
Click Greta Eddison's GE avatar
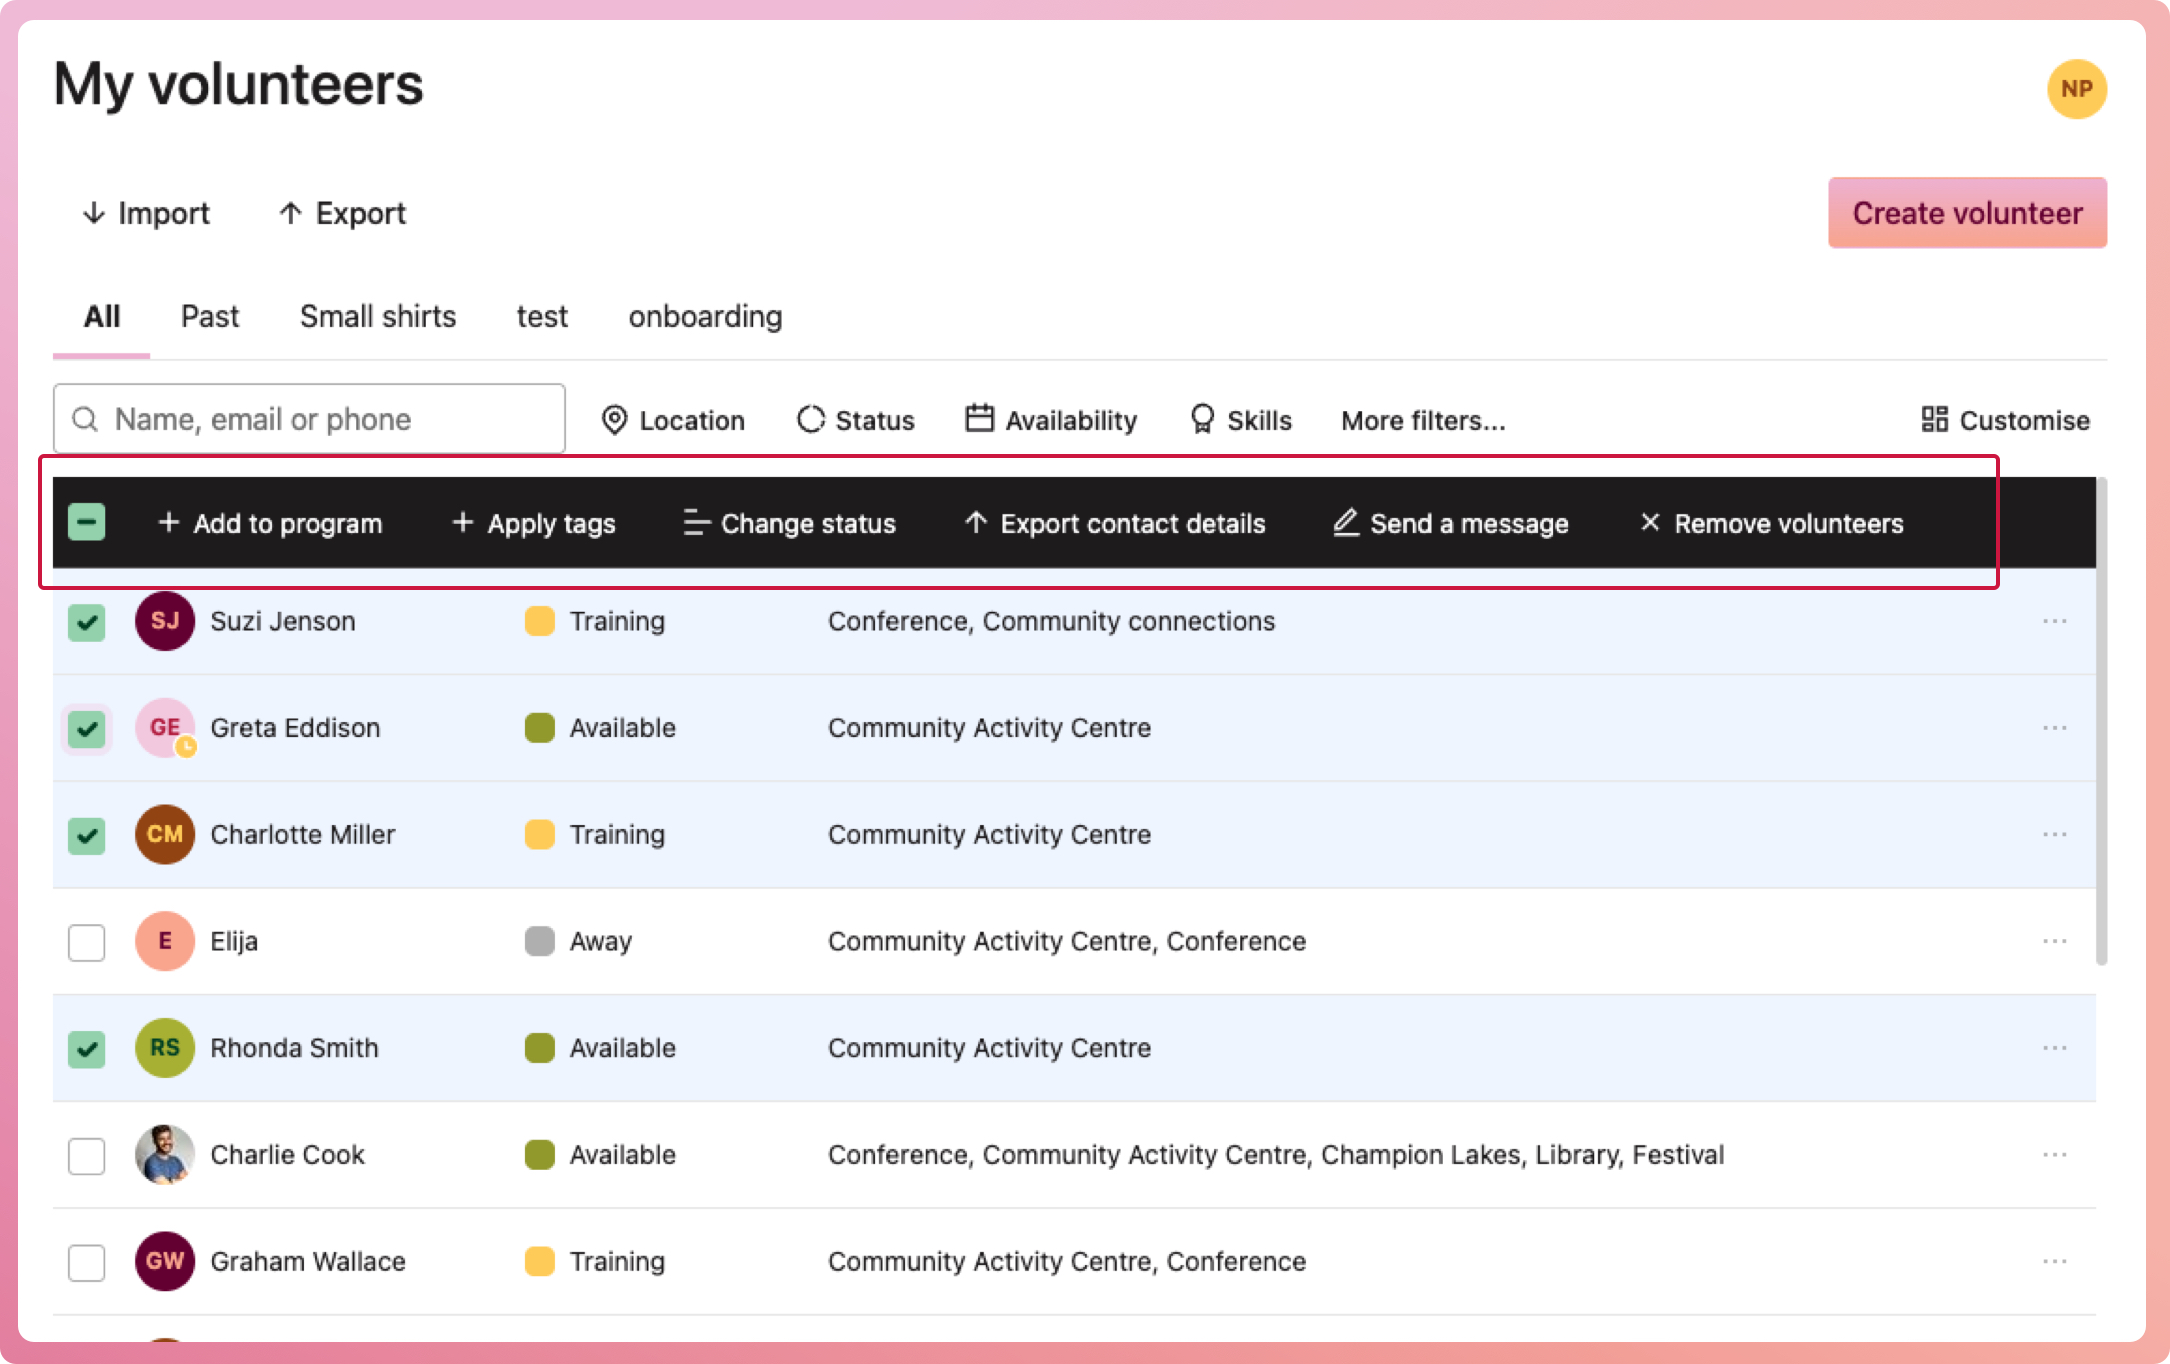165,727
